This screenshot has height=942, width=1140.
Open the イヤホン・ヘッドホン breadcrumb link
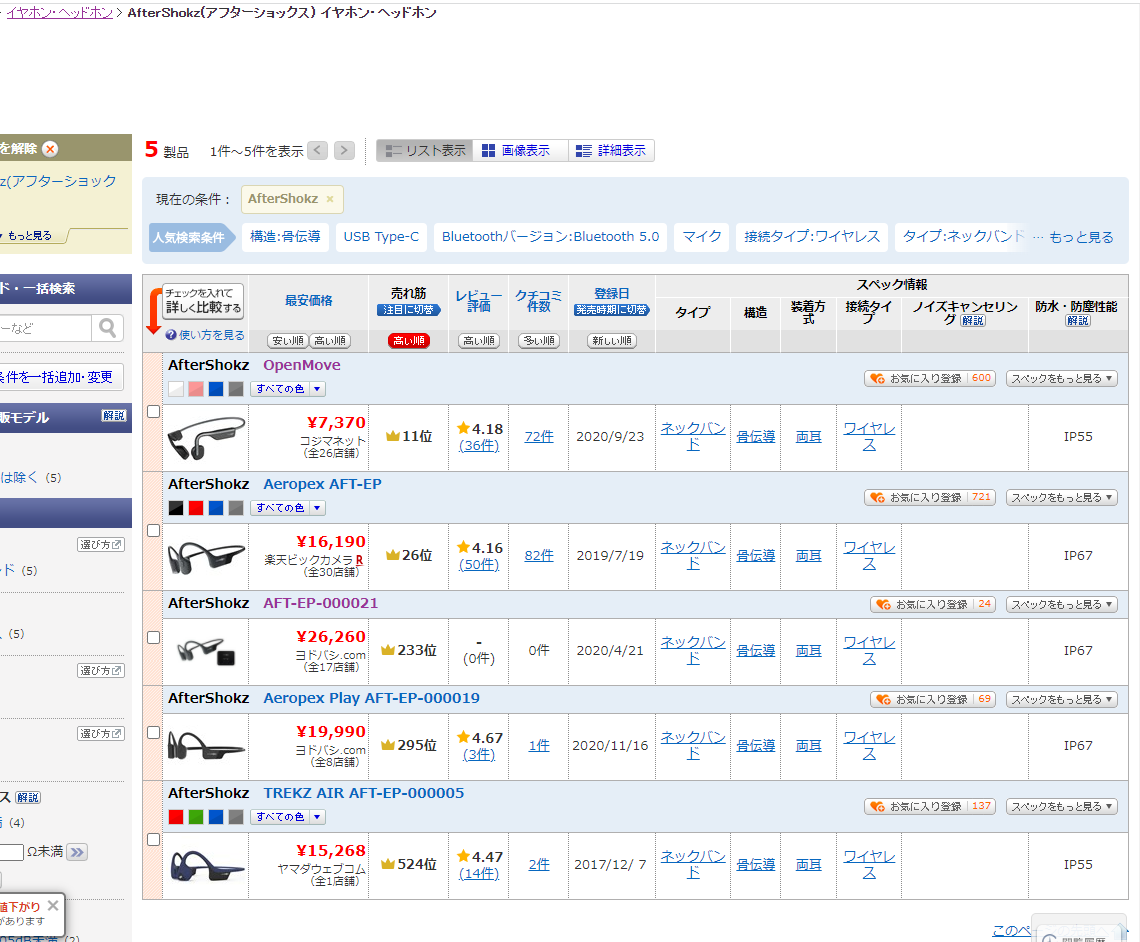pyautogui.click(x=60, y=12)
